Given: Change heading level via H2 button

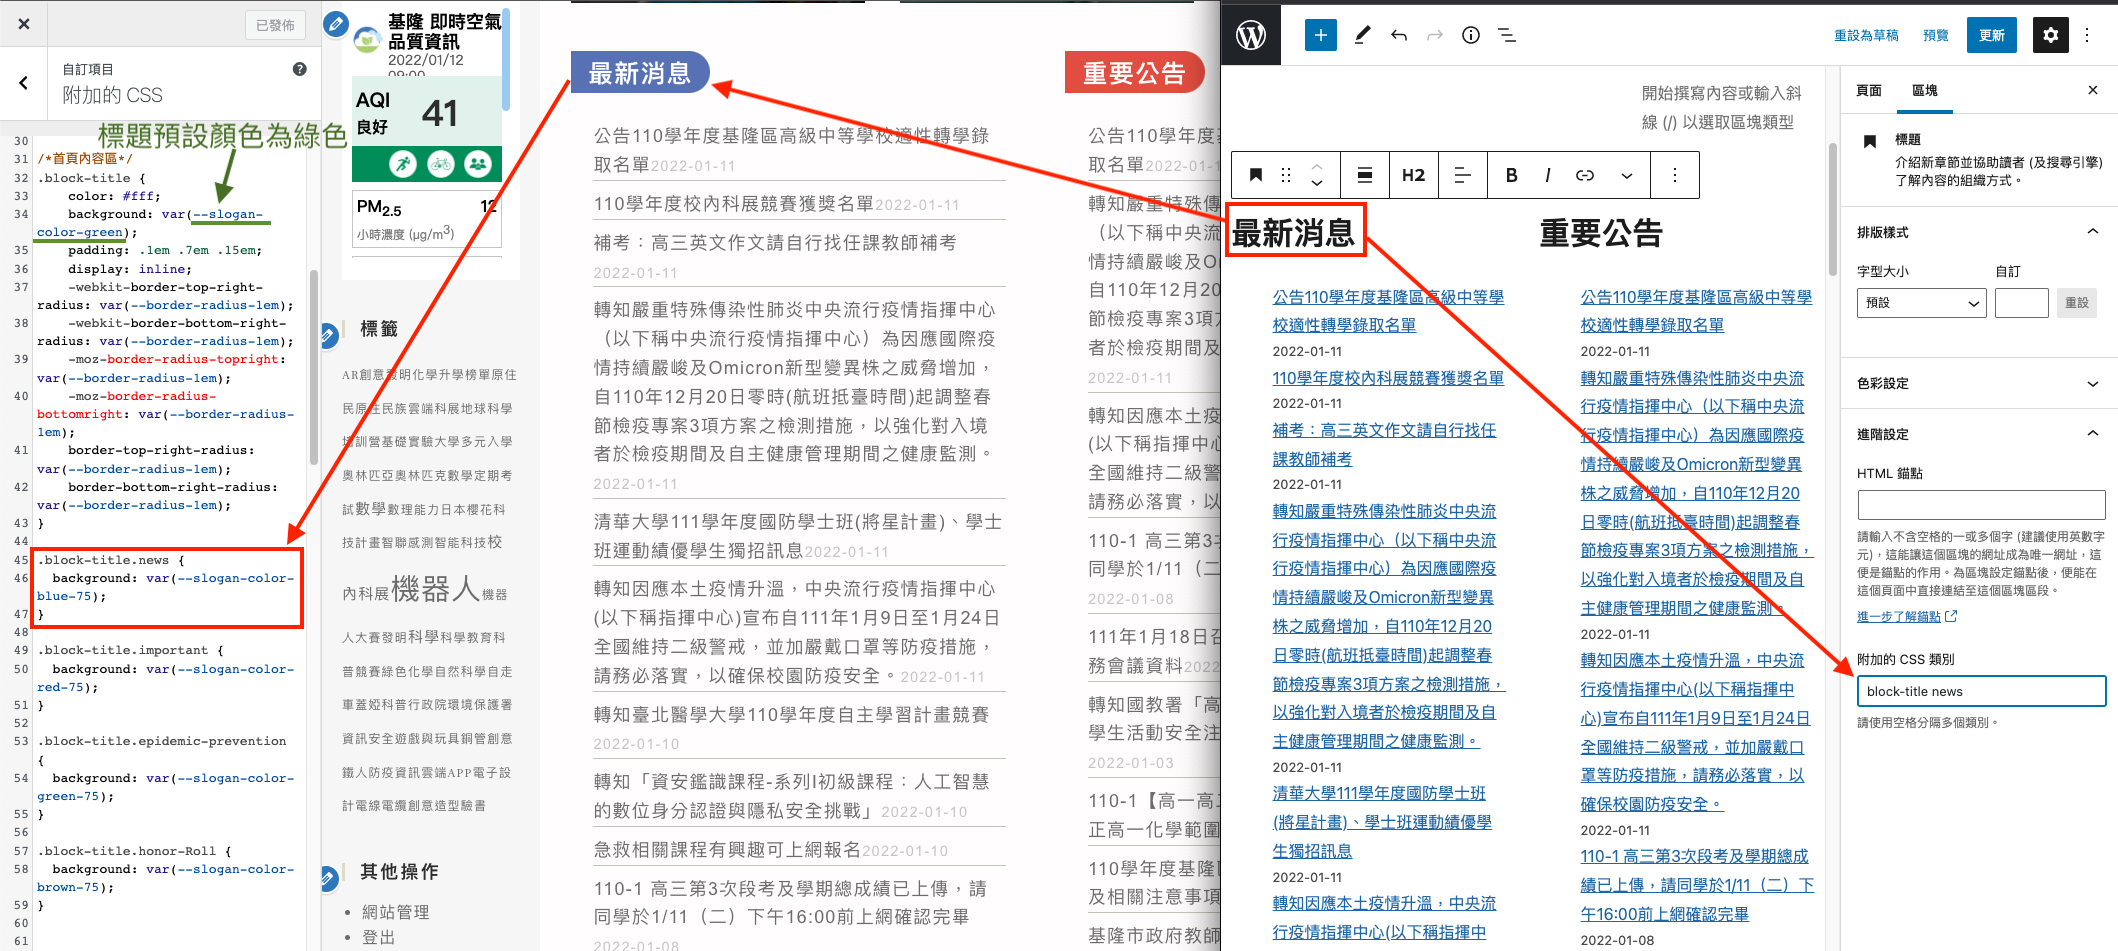Looking at the screenshot, I should 1413,175.
